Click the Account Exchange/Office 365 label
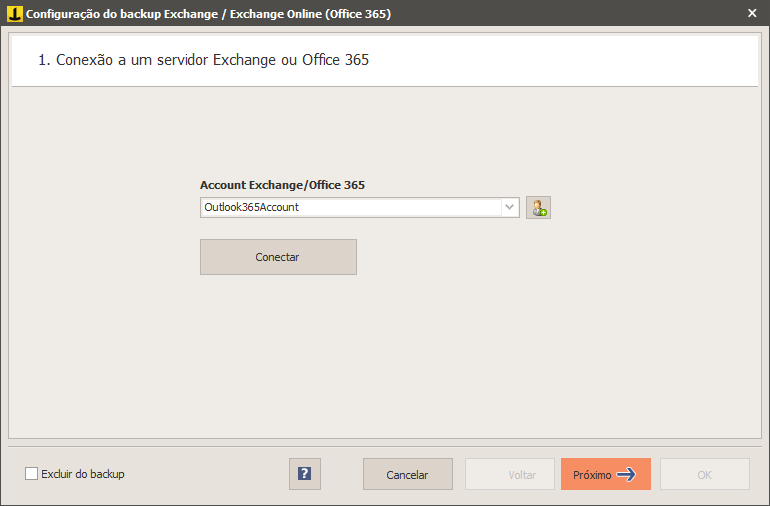This screenshot has width=770, height=506. point(282,185)
